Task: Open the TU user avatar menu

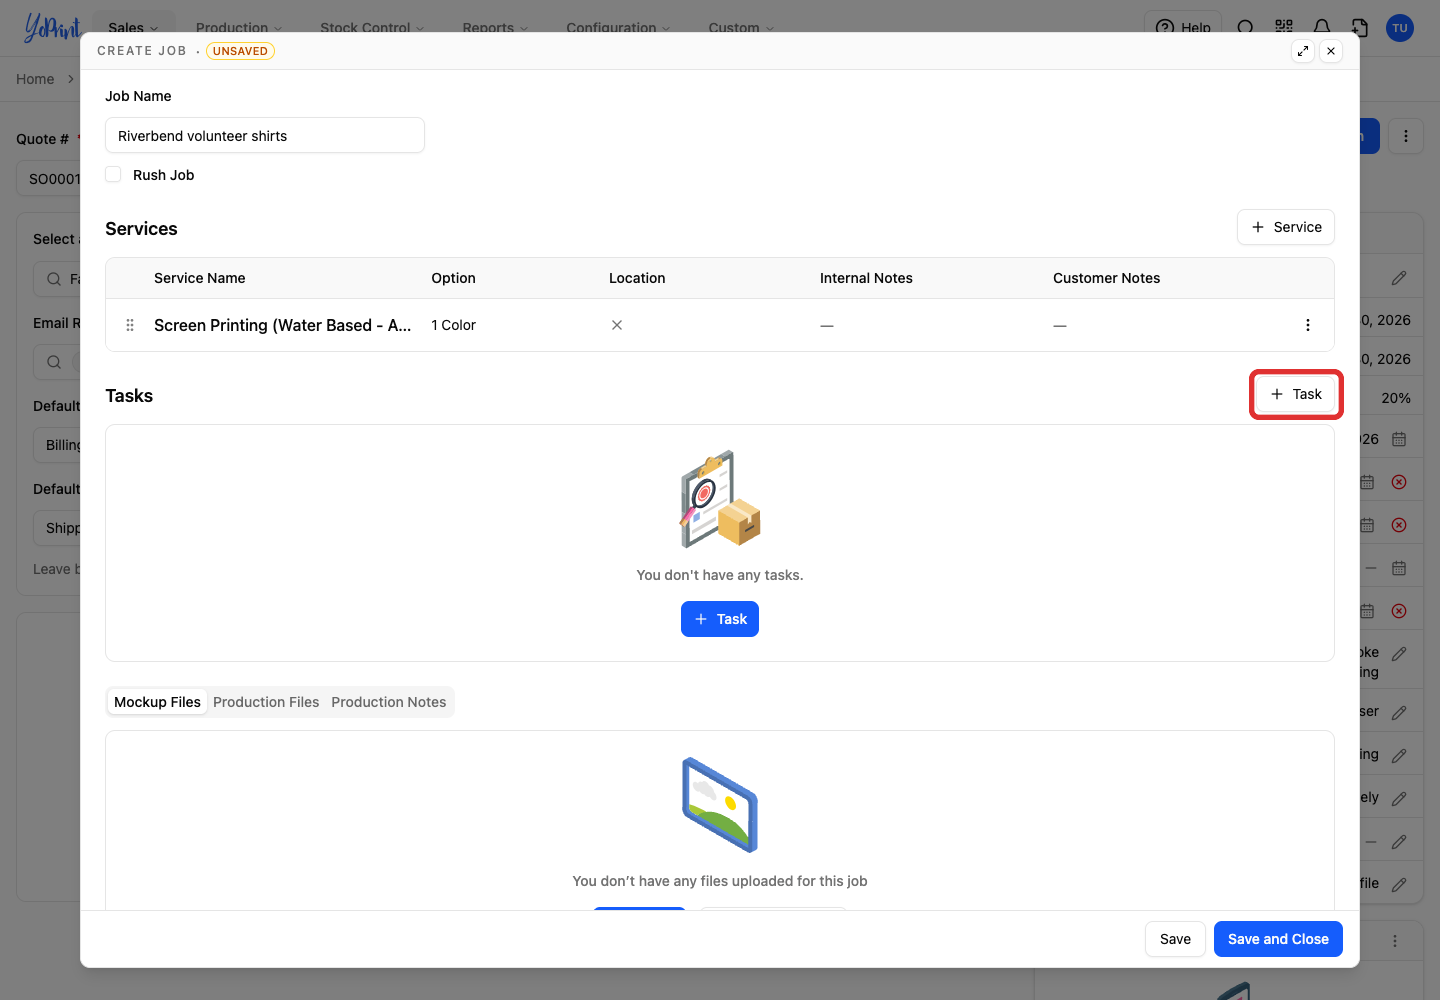Action: click(1400, 27)
